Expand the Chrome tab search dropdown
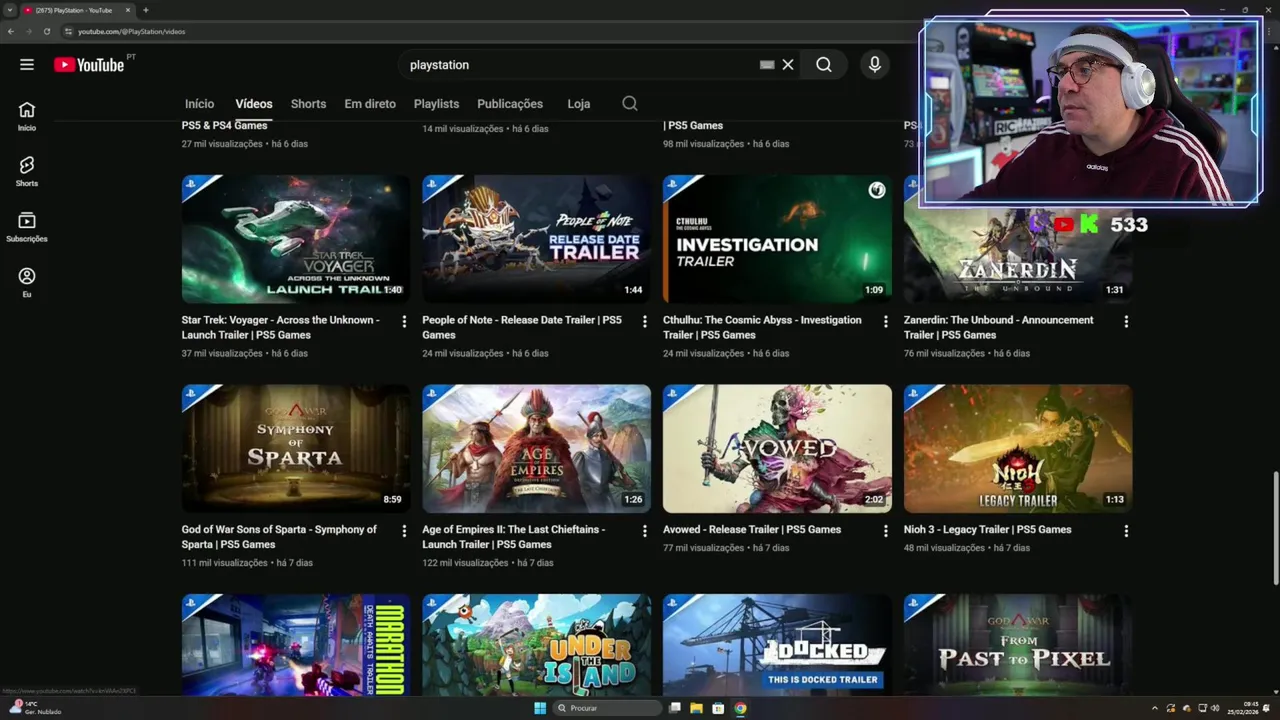The height and width of the screenshot is (720, 1280). [10, 10]
